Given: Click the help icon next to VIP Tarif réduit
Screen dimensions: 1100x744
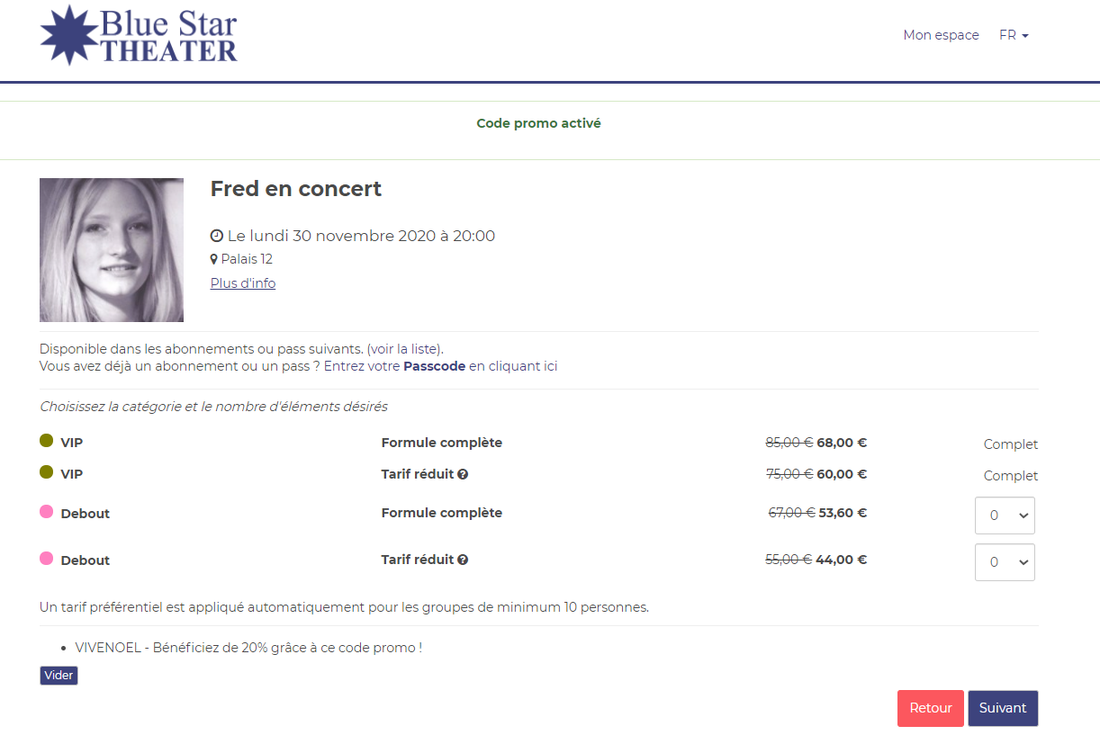Looking at the screenshot, I should [x=463, y=474].
